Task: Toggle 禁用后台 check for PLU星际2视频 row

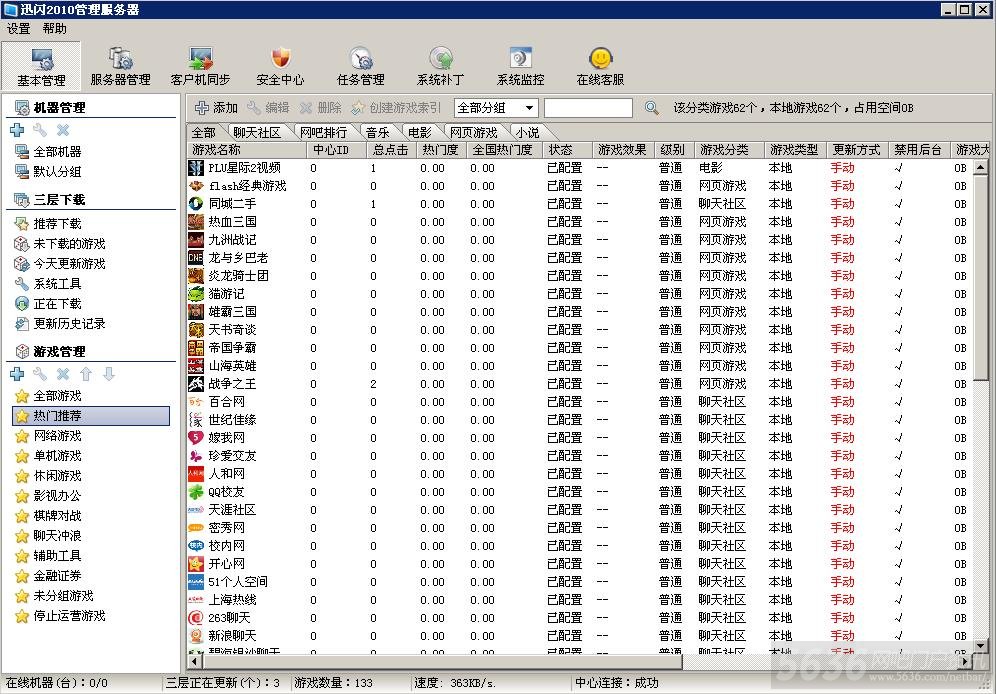Action: coord(898,168)
